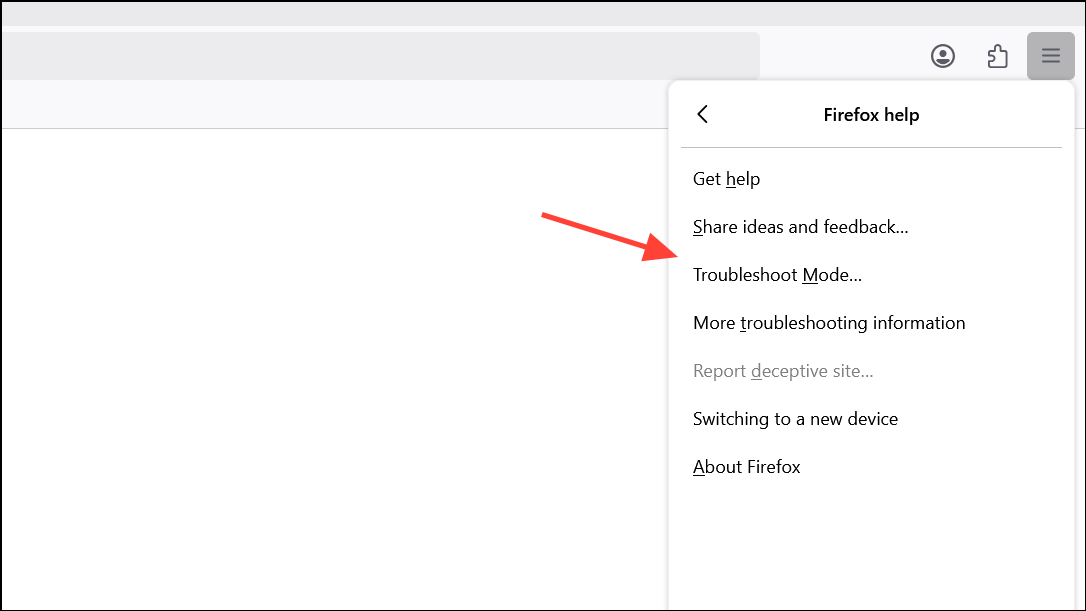
Task: Open the Extensions puzzle-piece icon
Action: coord(997,56)
